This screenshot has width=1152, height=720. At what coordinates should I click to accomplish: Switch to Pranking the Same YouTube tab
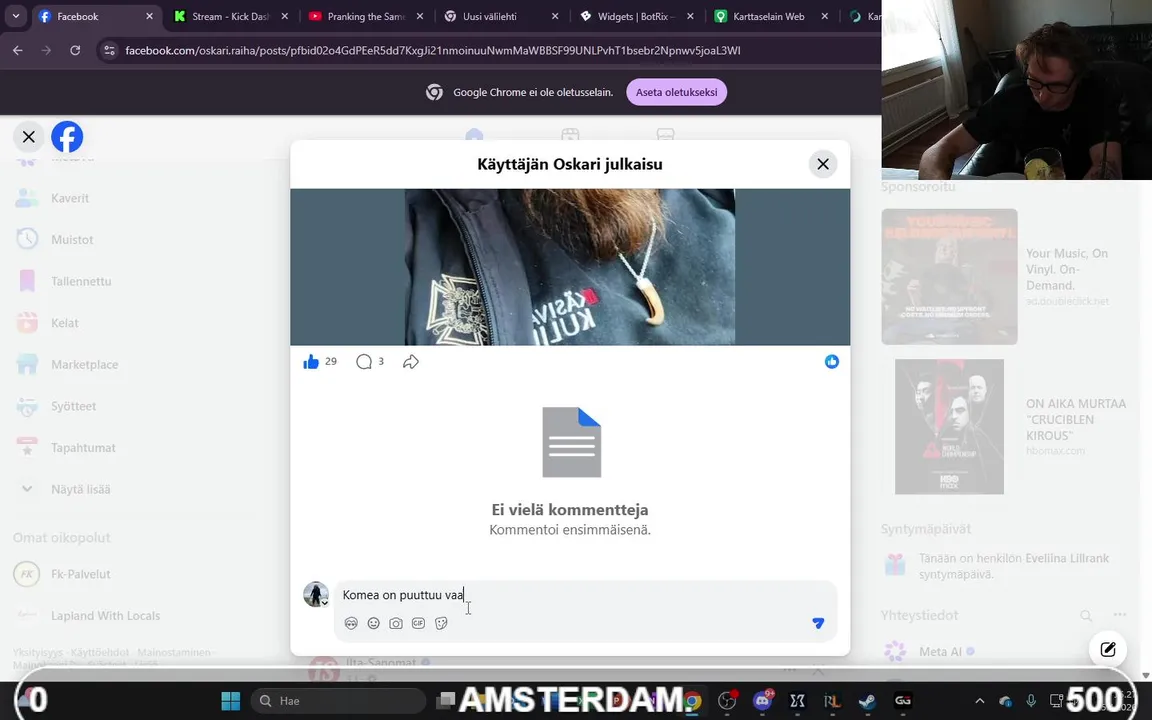[x=366, y=16]
